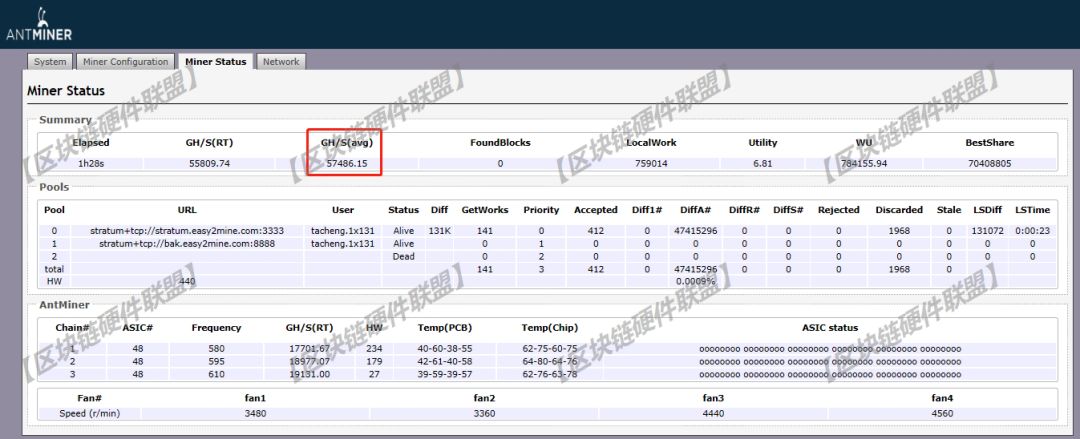This screenshot has height=439, width=1080.
Task: Click the FoundBlocks column header
Action: pyautogui.click(x=500, y=143)
